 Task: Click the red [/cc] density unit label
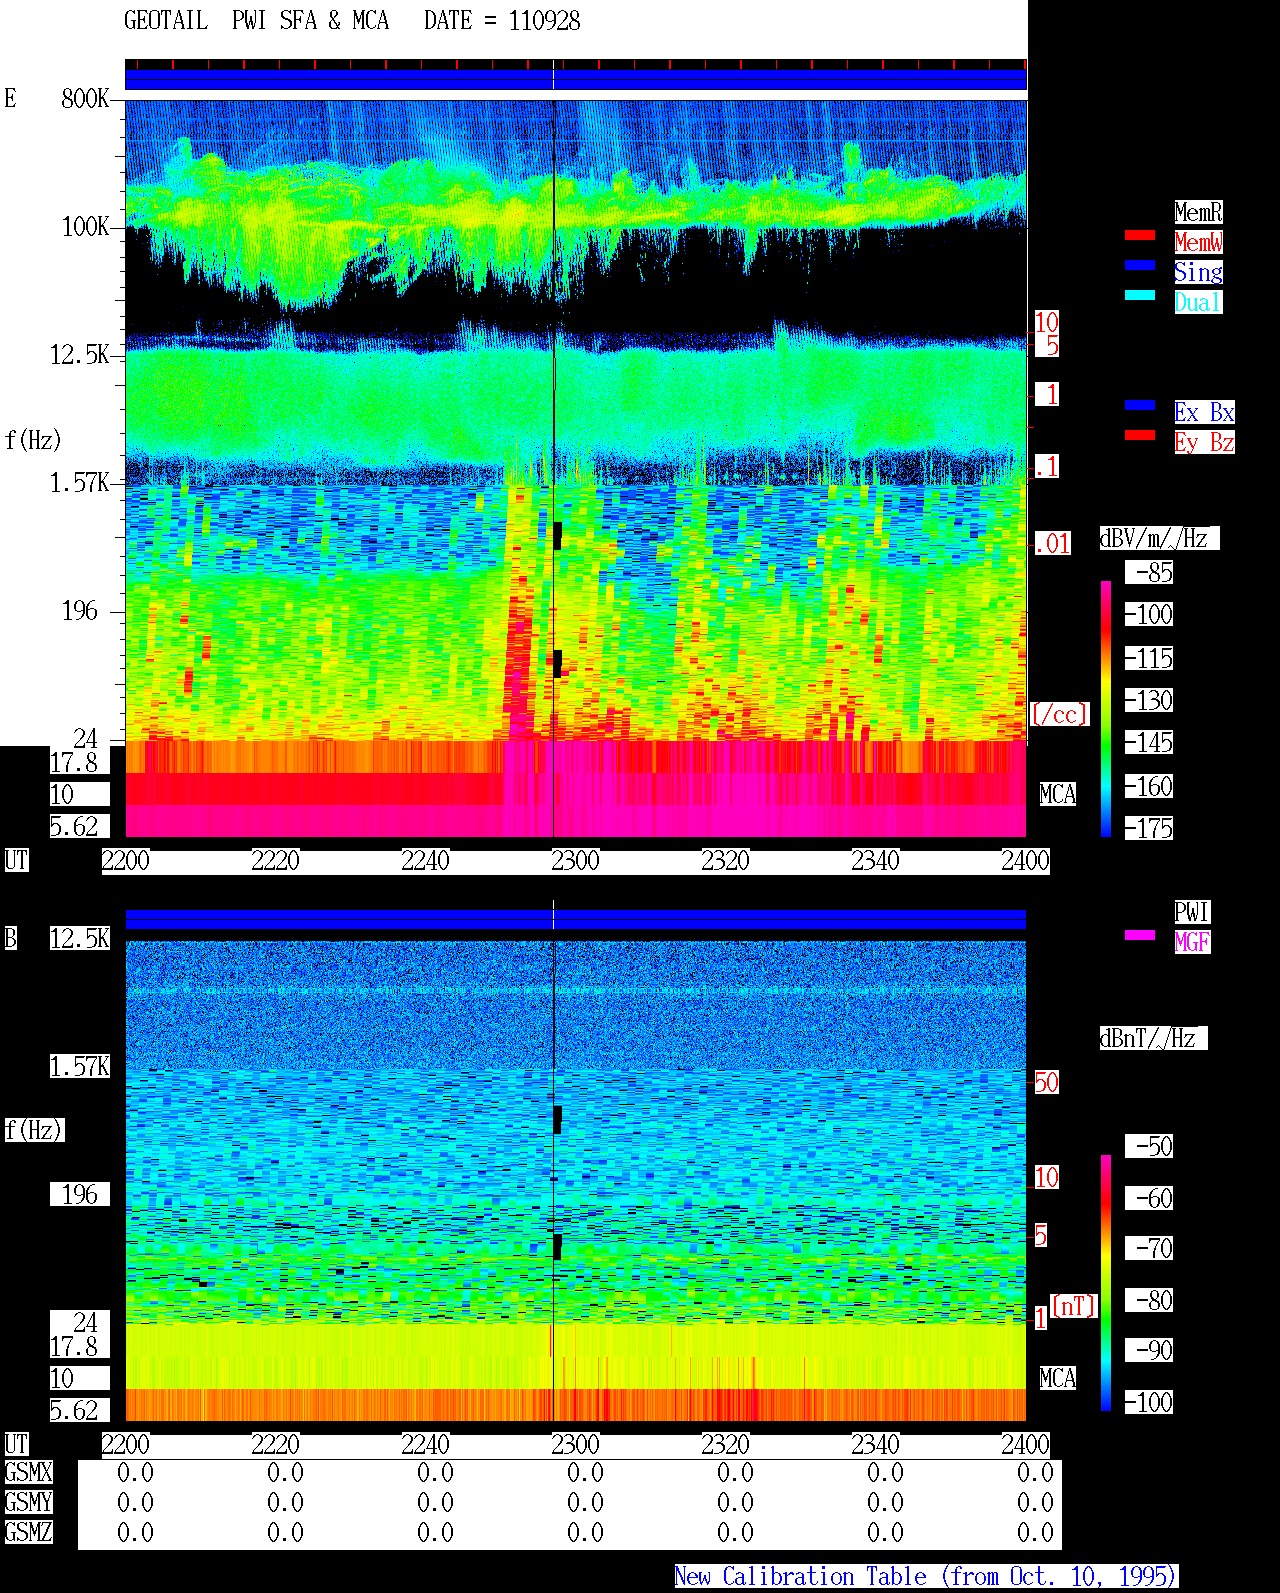pyautogui.click(x=1059, y=714)
